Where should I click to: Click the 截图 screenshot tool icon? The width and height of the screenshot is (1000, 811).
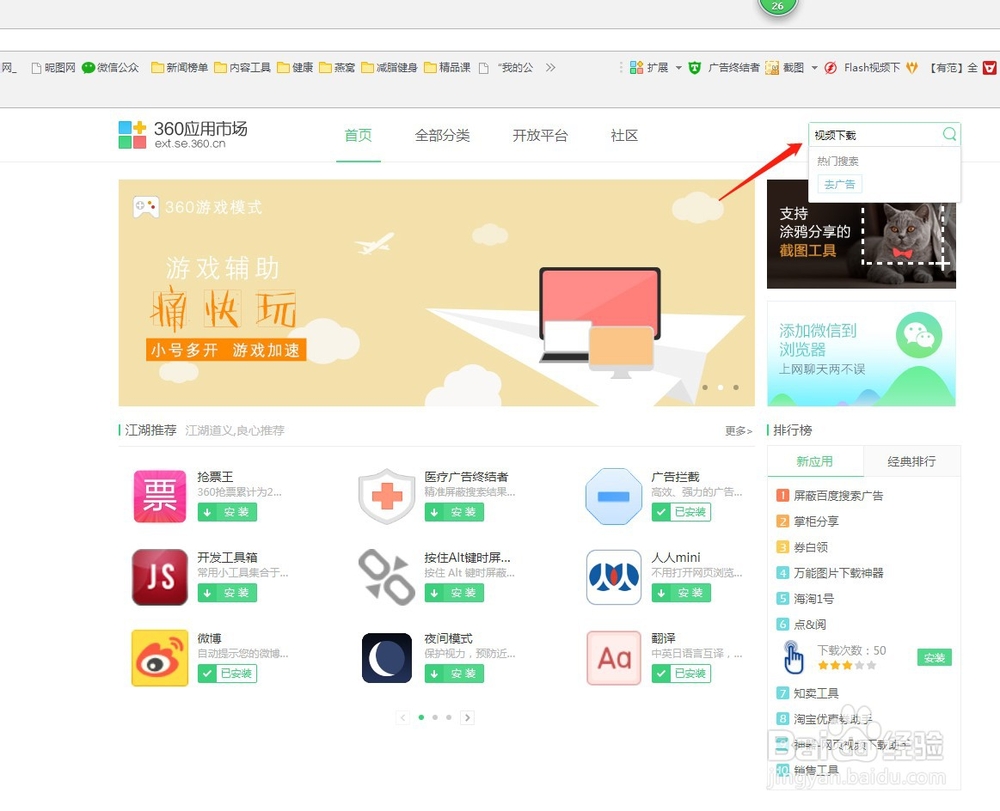click(772, 68)
